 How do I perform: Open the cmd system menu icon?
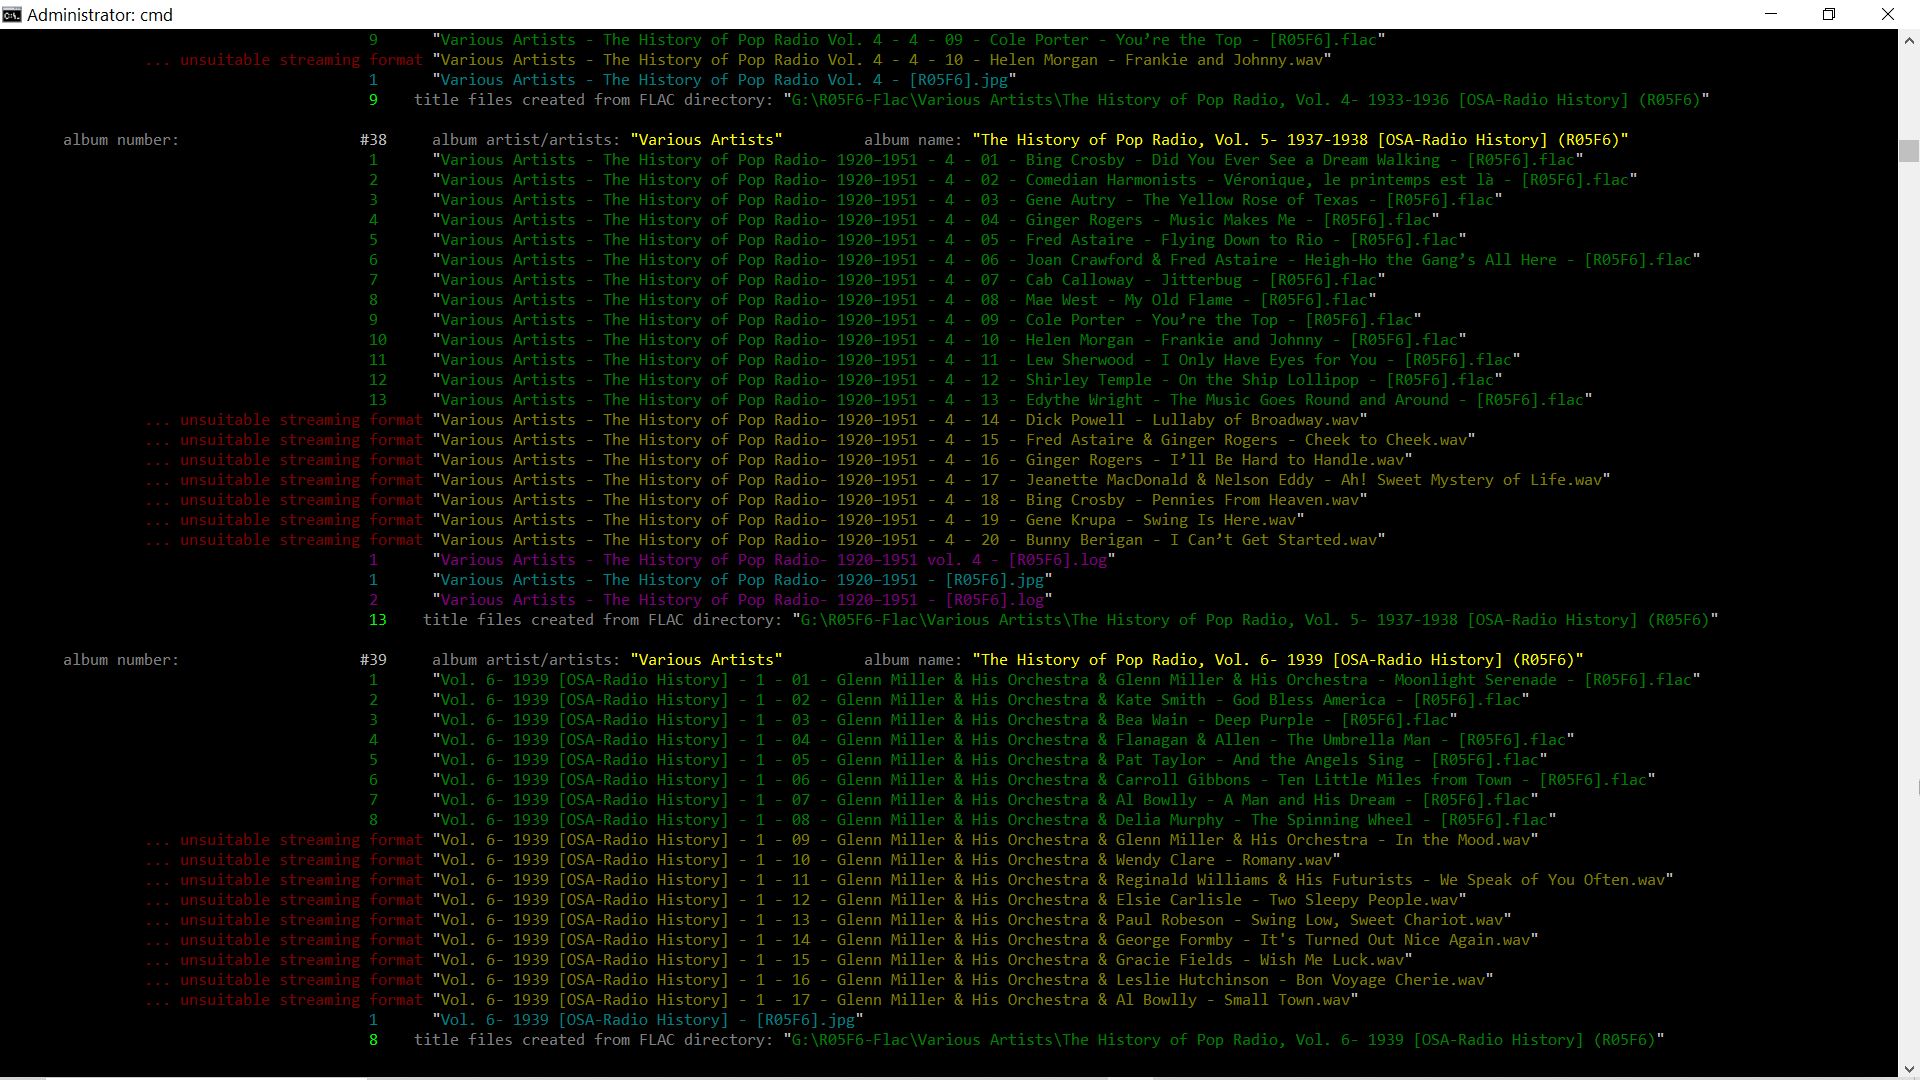[12, 14]
